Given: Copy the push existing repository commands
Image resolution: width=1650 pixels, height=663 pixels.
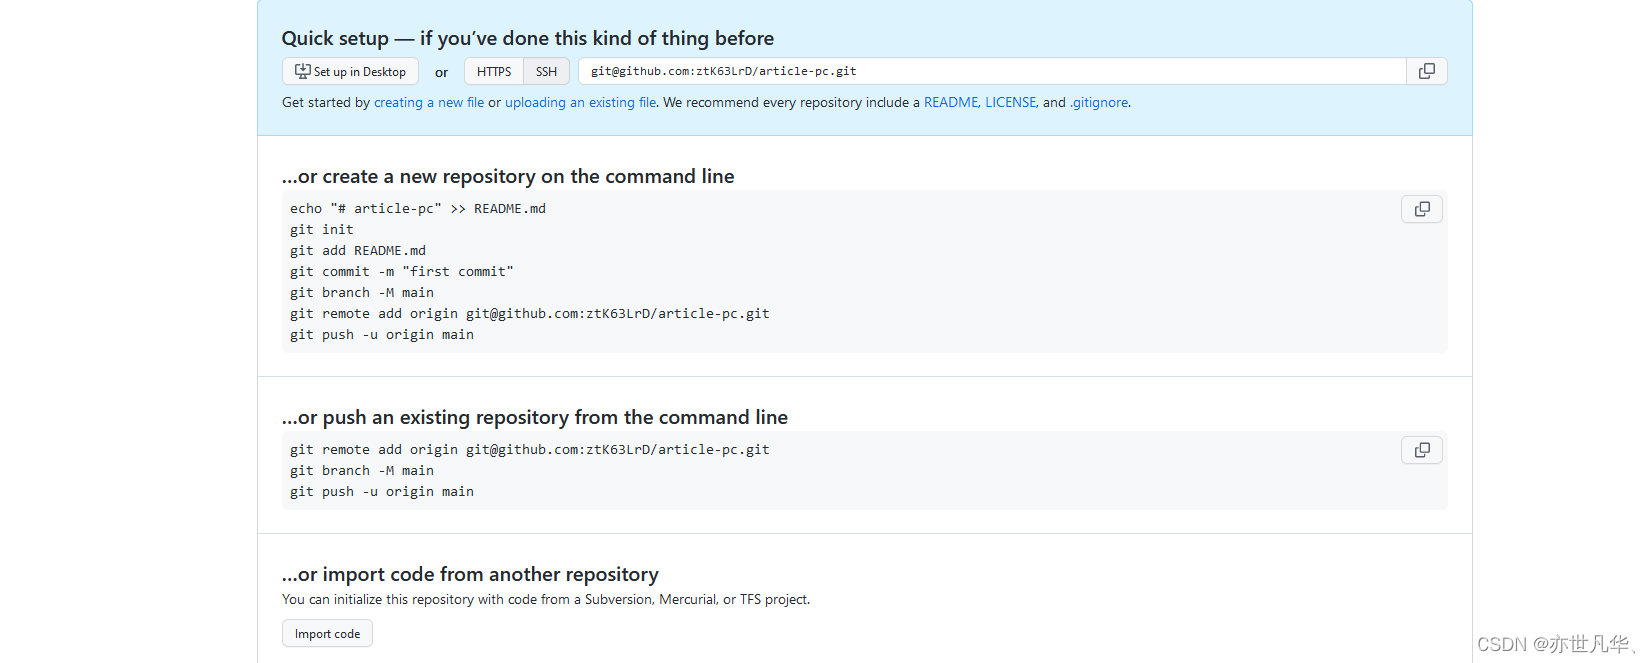Looking at the screenshot, I should [1422, 450].
